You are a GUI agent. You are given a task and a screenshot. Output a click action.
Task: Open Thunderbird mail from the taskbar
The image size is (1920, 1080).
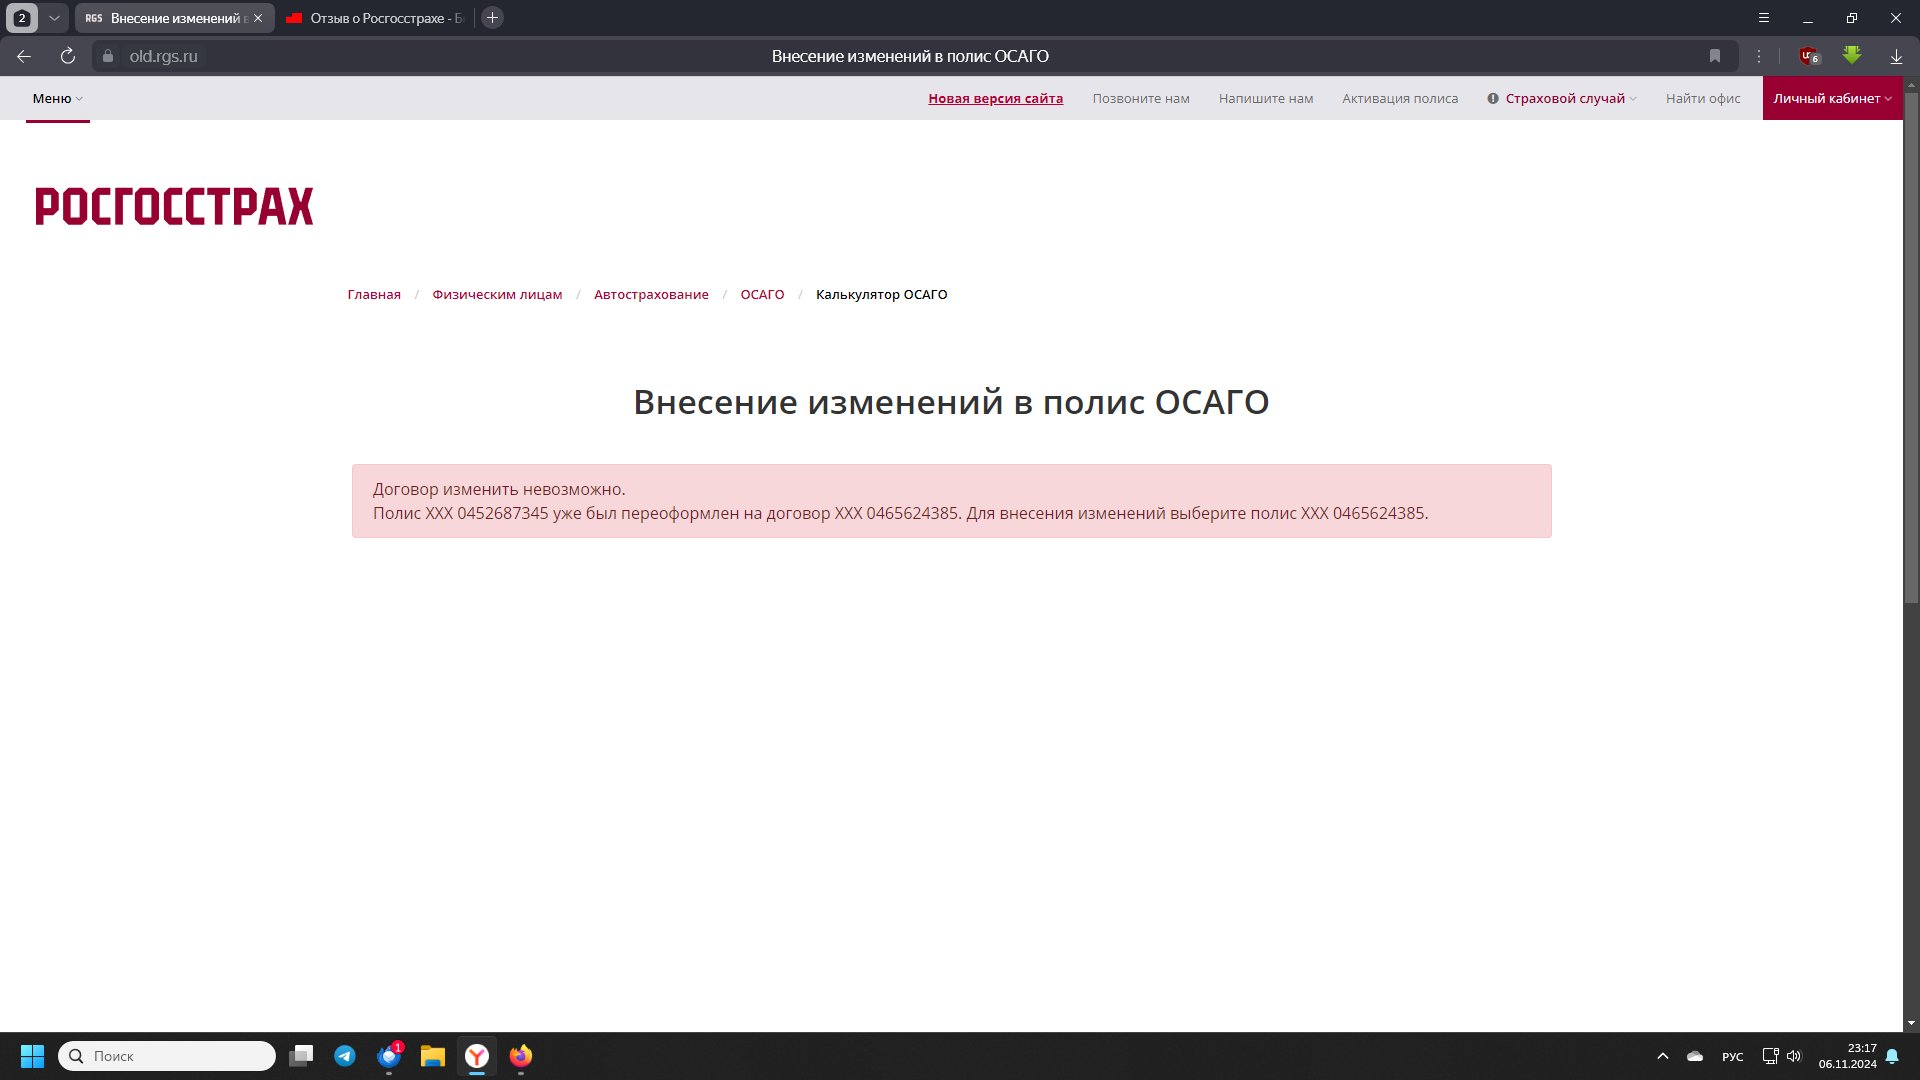point(389,1056)
